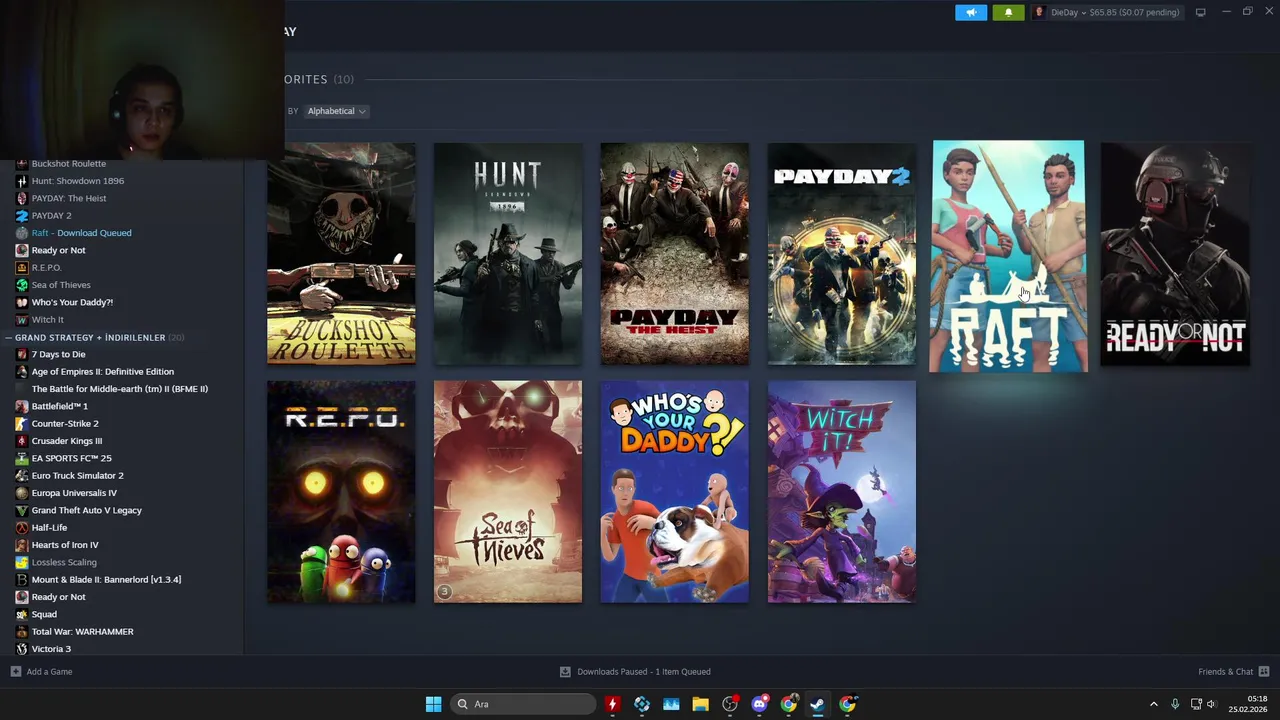1280x720 pixels.
Task: Click the taskbar Ara search box
Action: click(x=522, y=704)
